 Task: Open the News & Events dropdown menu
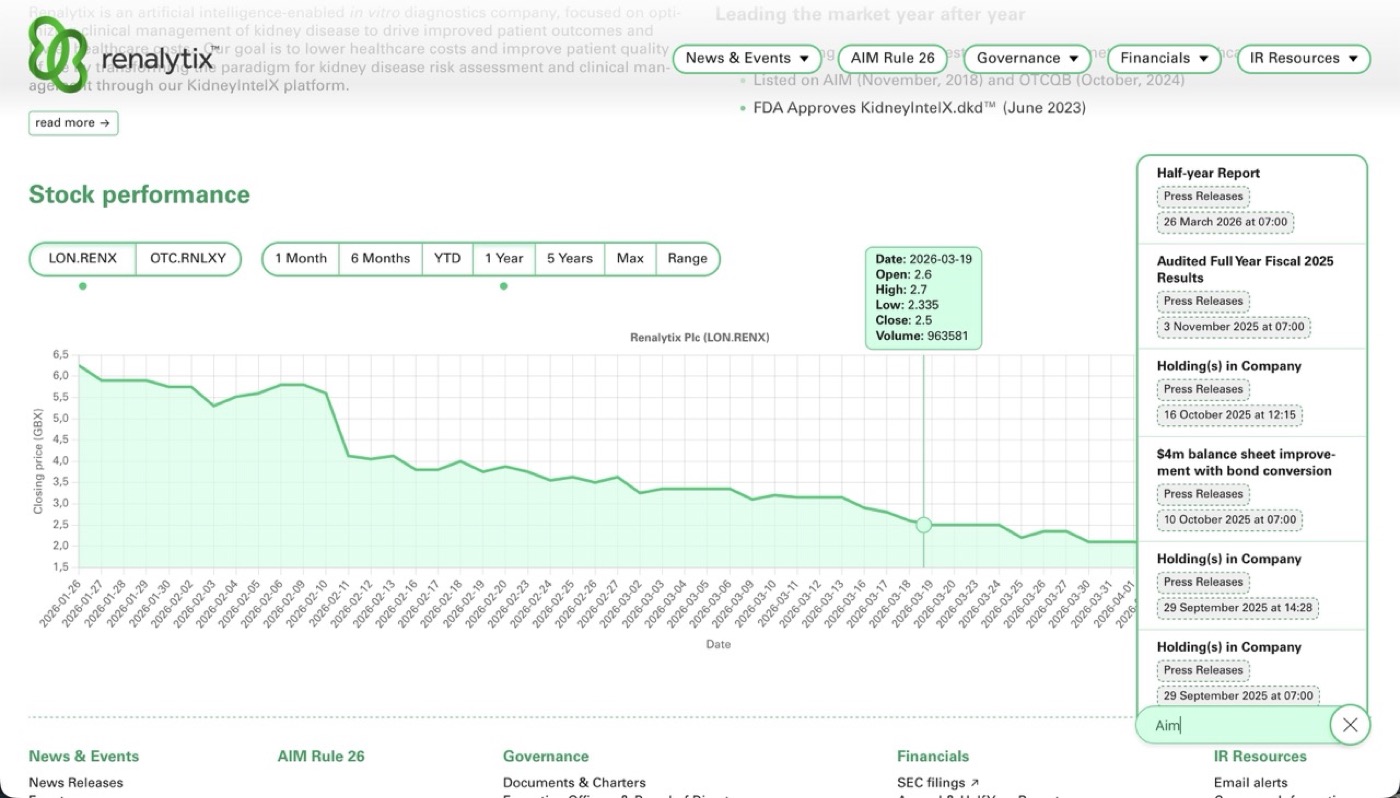[x=747, y=58]
